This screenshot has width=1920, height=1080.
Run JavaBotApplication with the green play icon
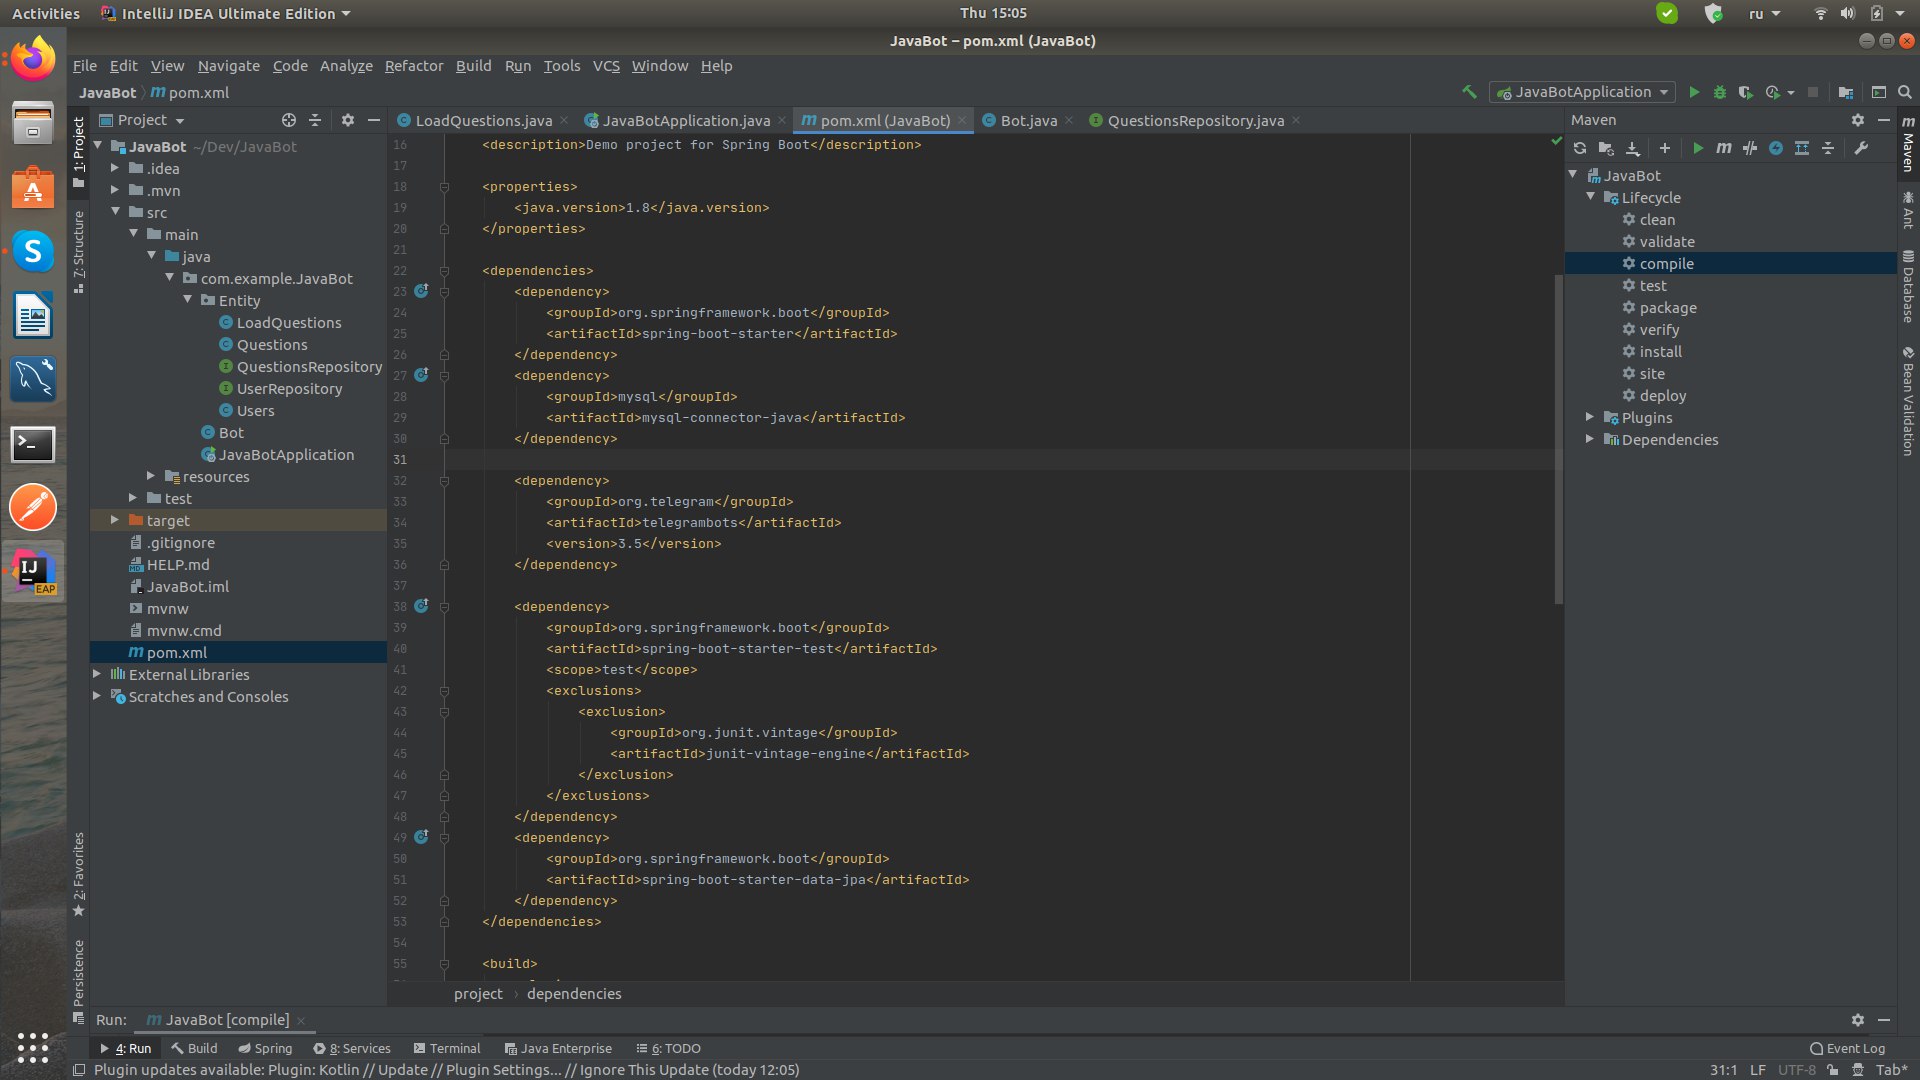tap(1694, 92)
